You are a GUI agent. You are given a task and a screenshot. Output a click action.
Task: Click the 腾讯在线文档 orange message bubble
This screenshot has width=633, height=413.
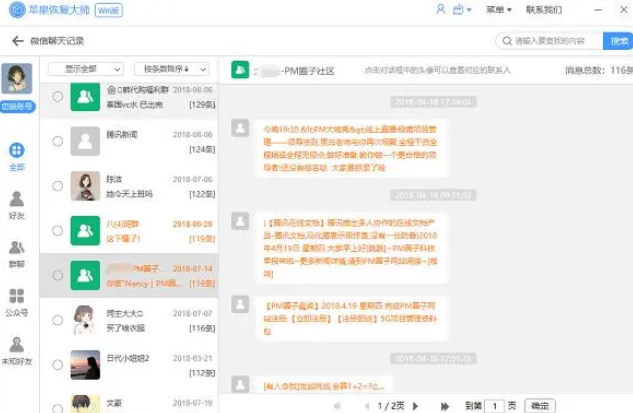350,247
